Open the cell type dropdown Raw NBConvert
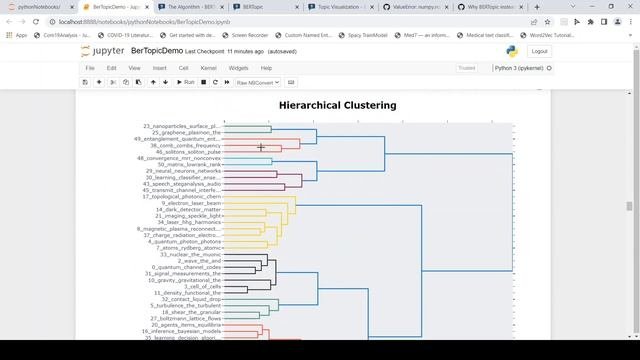Image resolution: width=640 pixels, height=360 pixels. pyautogui.click(x=258, y=82)
